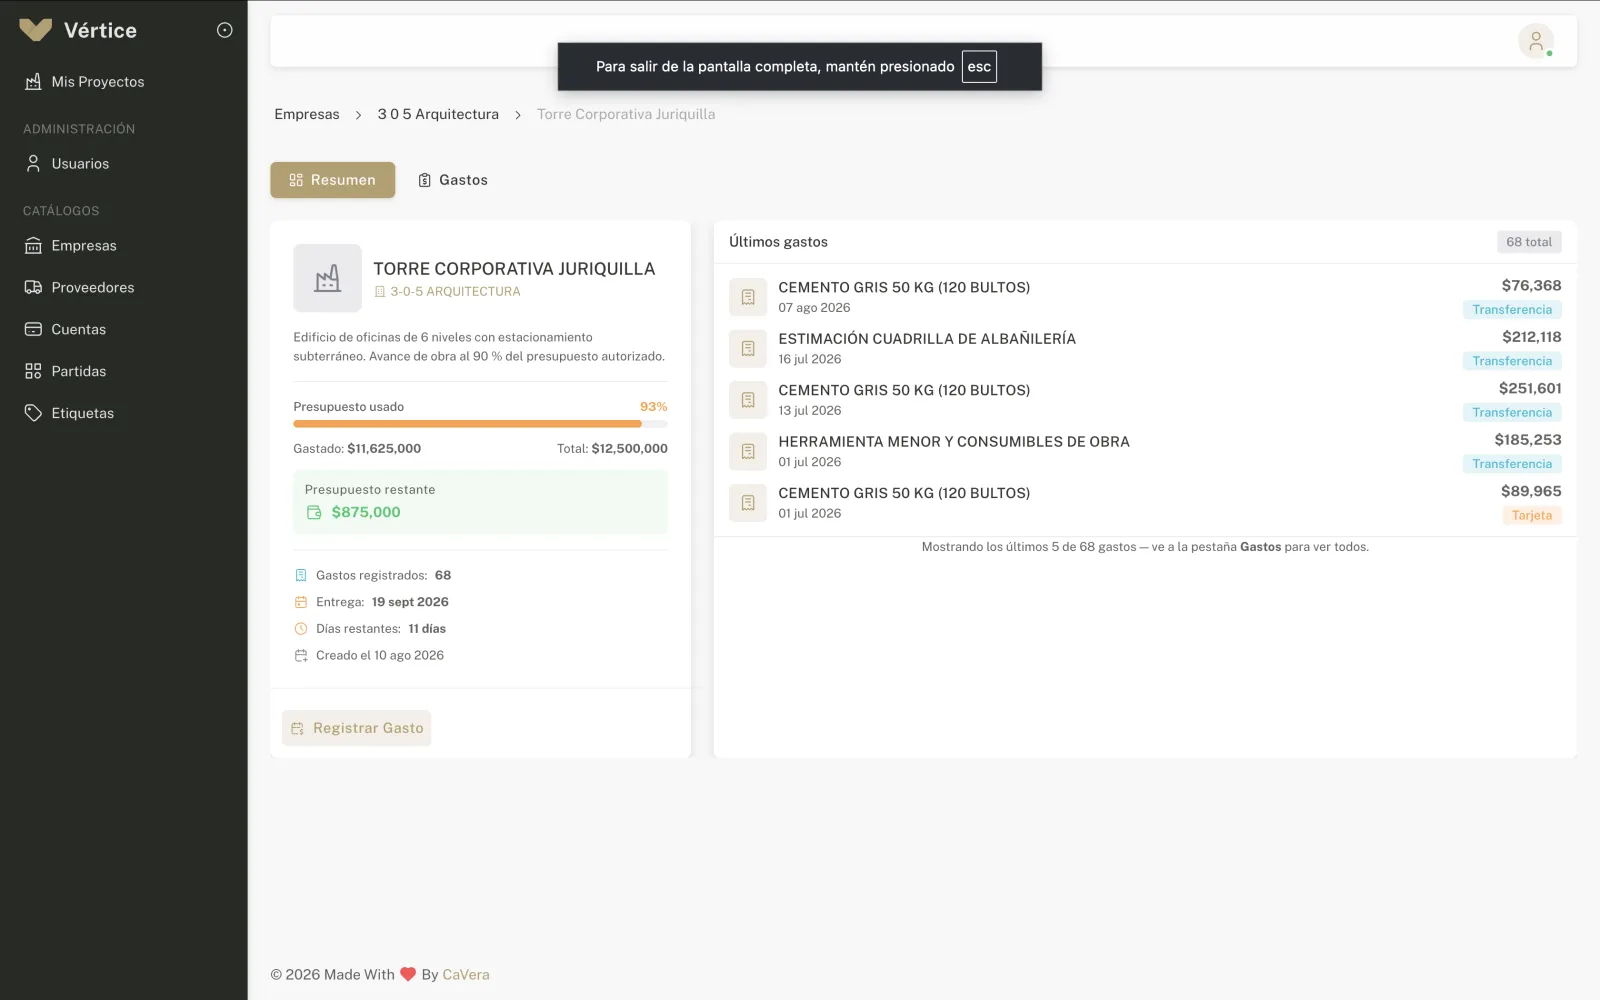Click the Entrega calendar icon

[301, 602]
